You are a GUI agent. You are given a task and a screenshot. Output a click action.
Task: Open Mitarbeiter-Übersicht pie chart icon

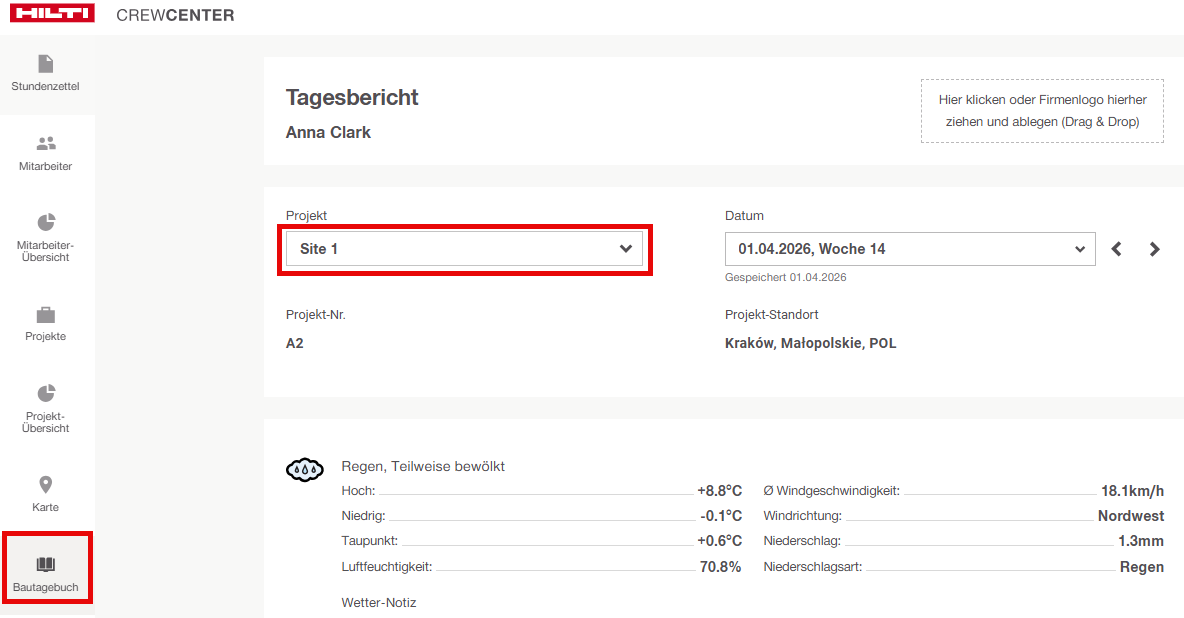46,222
